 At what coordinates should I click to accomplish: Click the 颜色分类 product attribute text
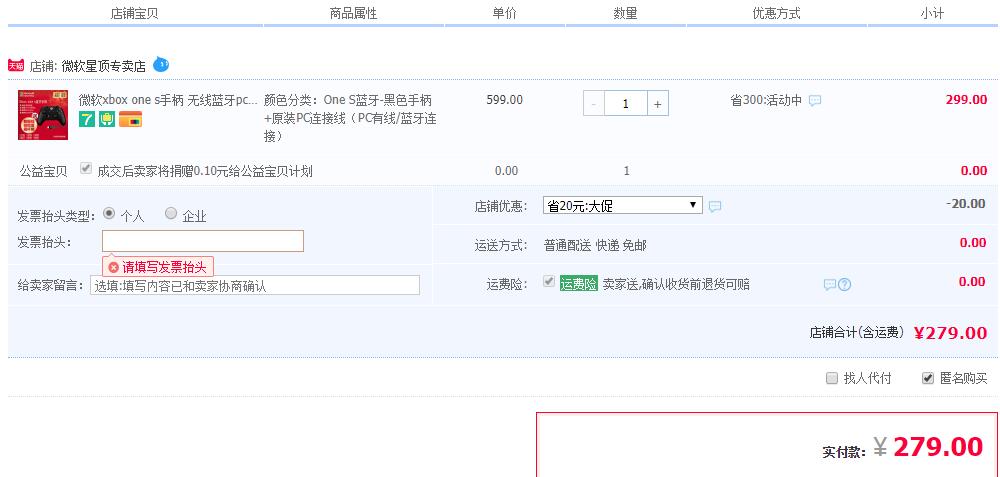350,118
